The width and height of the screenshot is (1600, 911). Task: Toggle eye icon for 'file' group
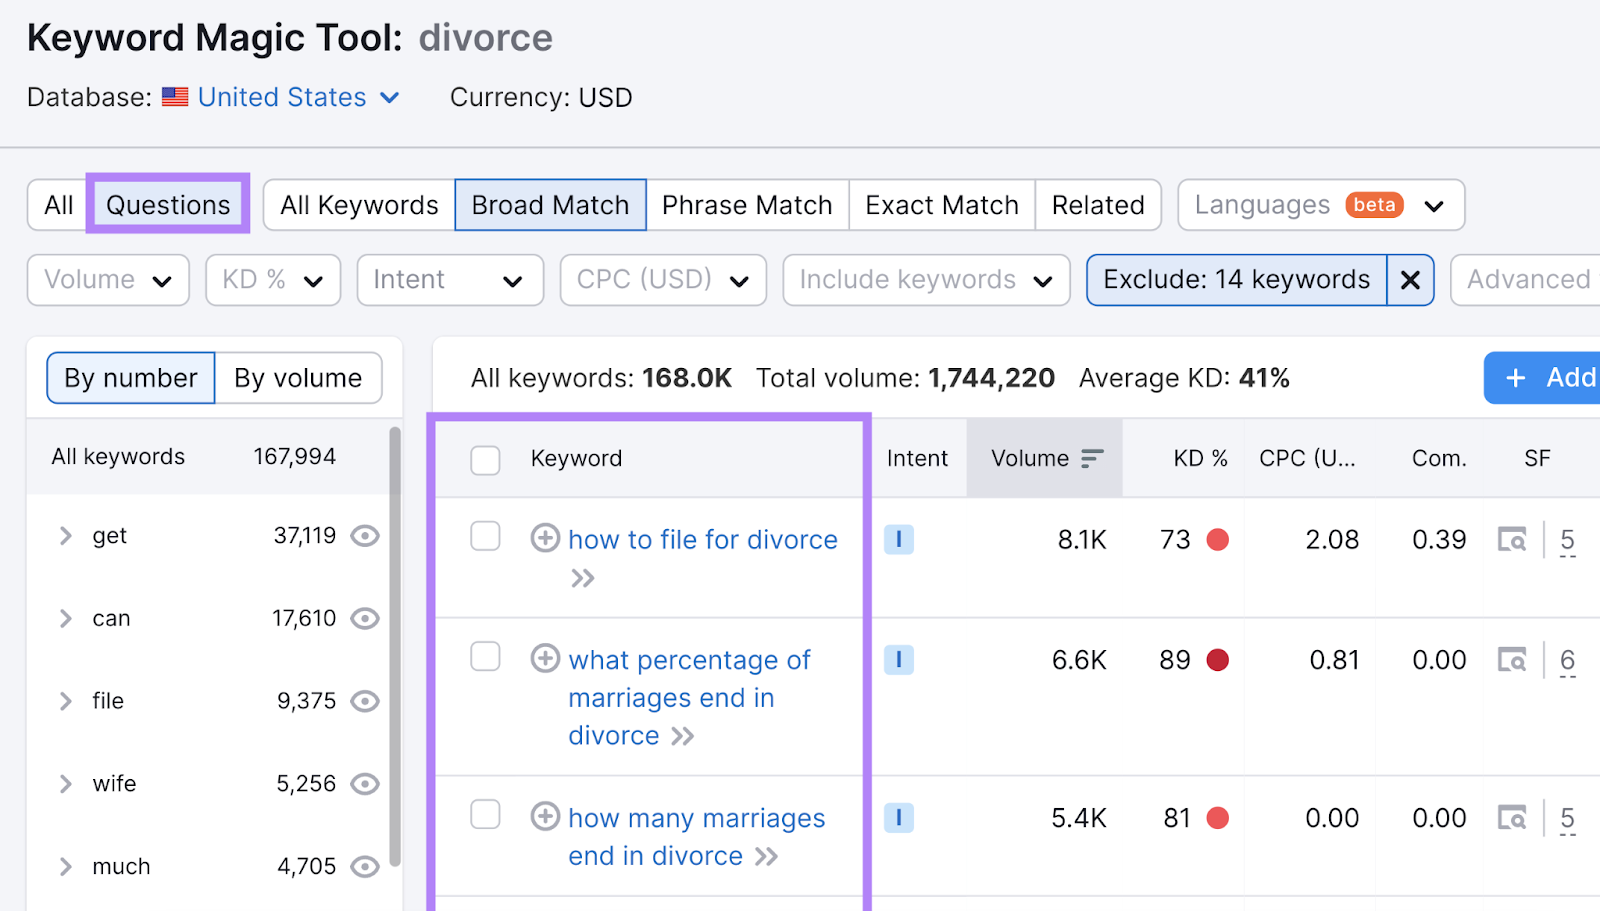click(x=365, y=701)
